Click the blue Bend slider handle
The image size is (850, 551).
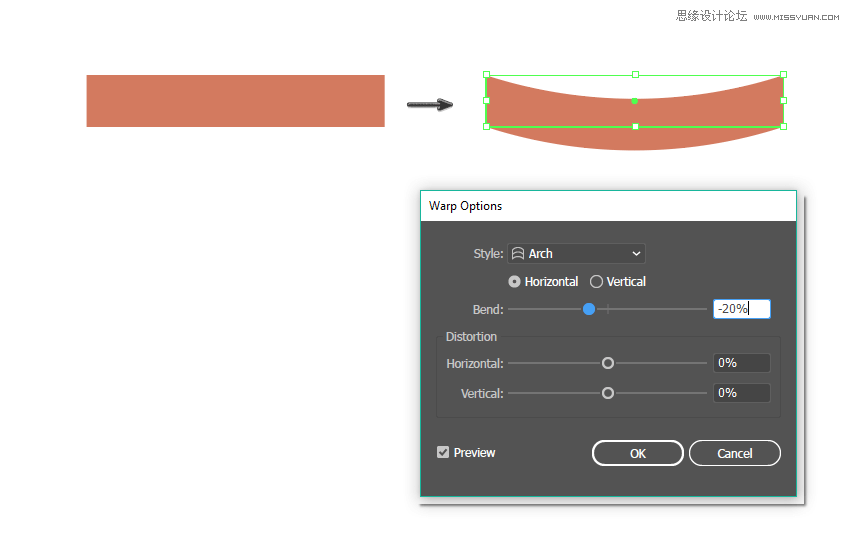coord(589,309)
